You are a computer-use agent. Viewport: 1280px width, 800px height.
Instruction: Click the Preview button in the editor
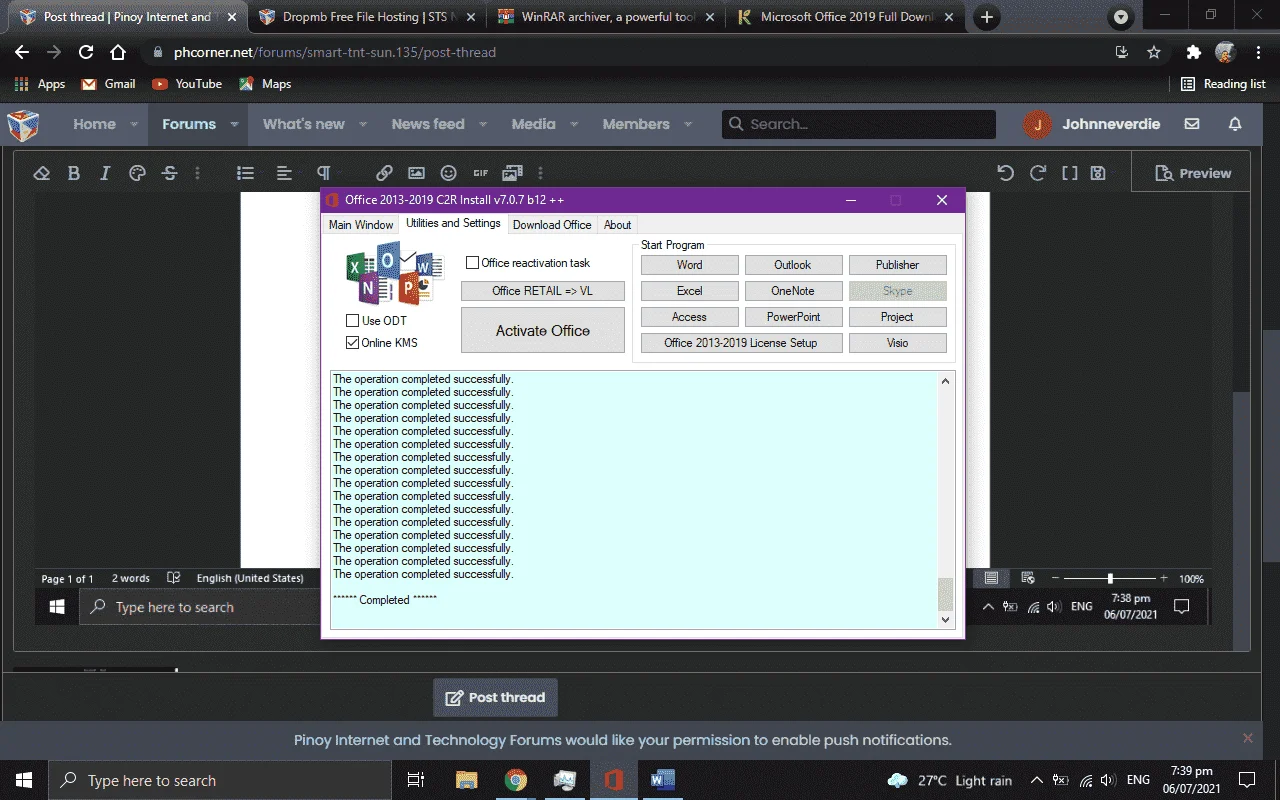(x=1192, y=173)
